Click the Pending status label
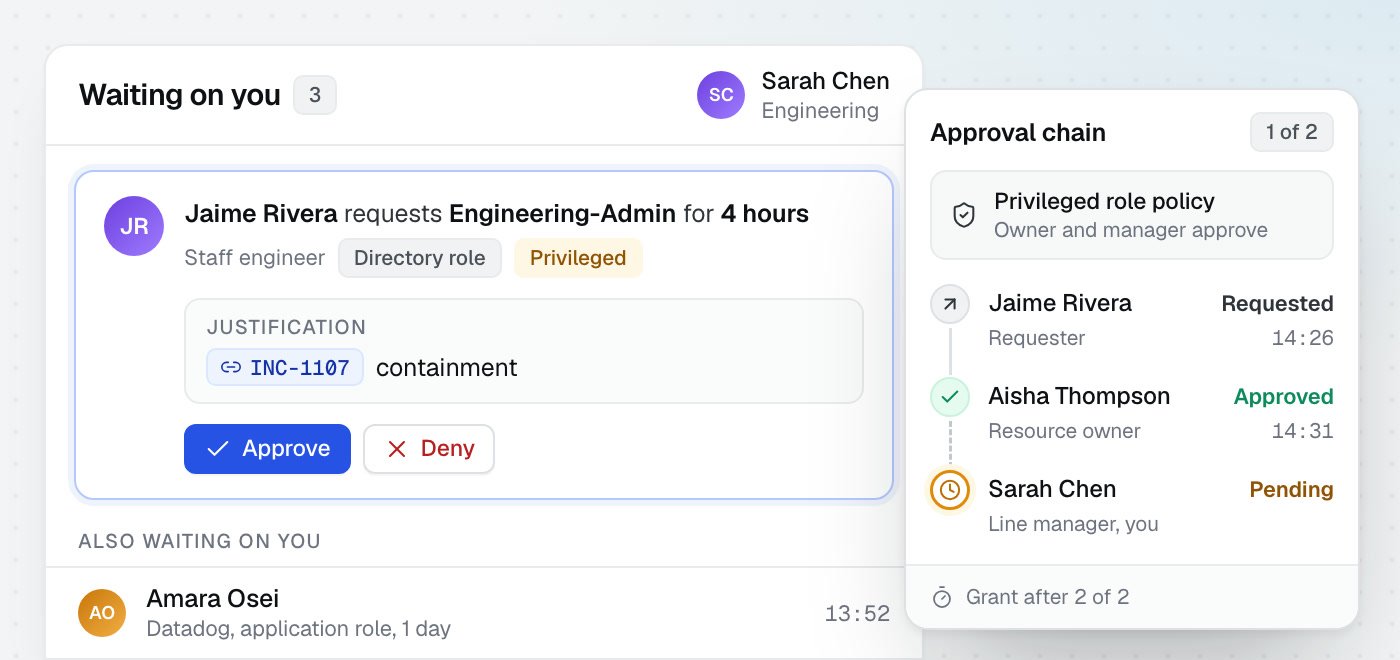The height and width of the screenshot is (660, 1400). click(x=1291, y=490)
